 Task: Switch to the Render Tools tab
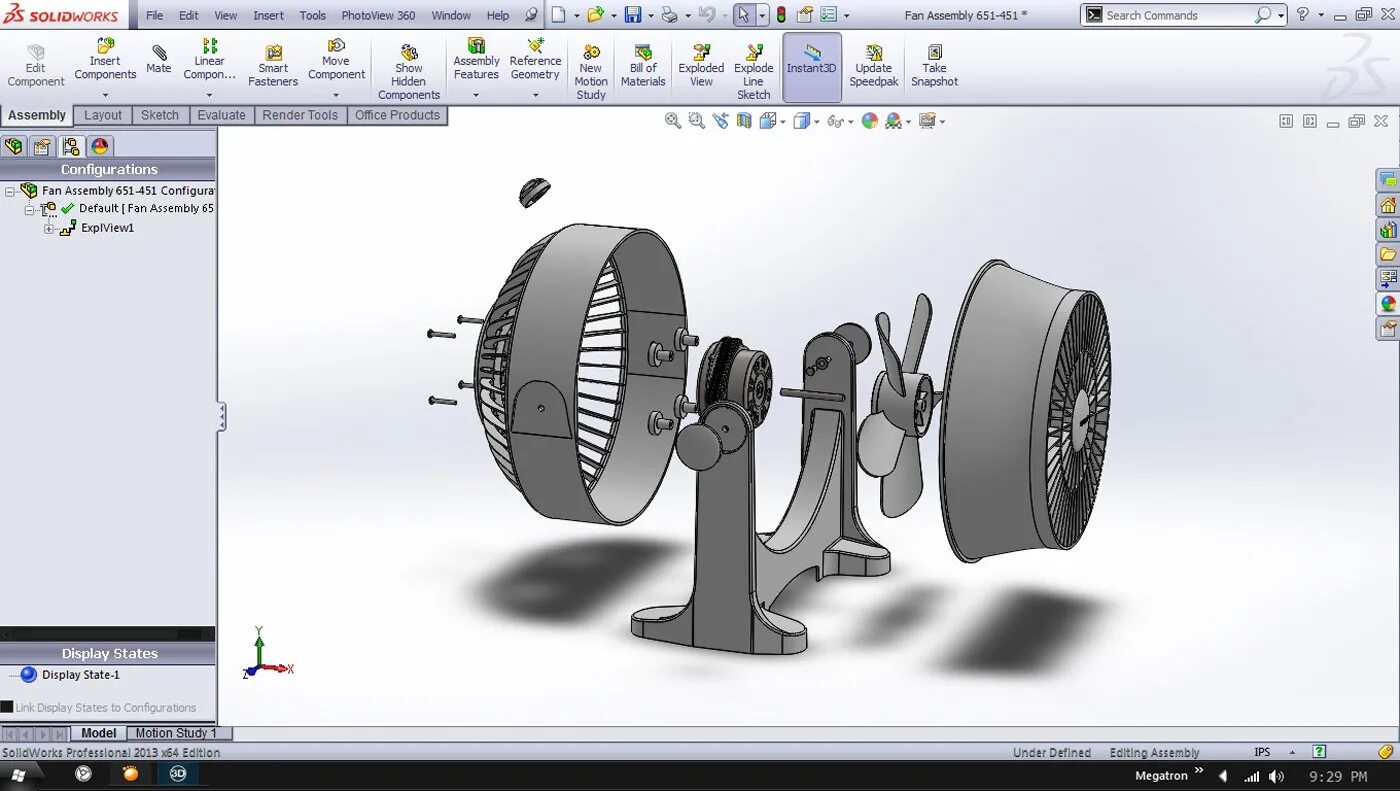click(300, 115)
